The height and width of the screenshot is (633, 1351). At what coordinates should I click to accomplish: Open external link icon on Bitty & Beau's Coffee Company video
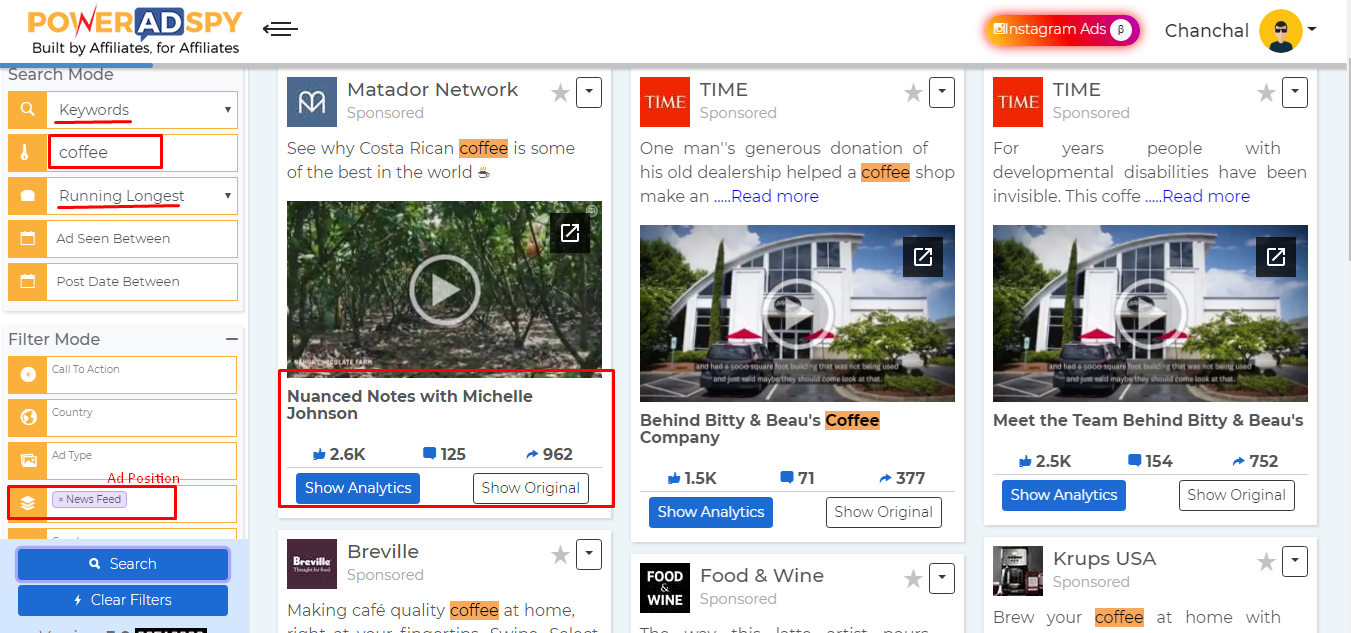(923, 257)
